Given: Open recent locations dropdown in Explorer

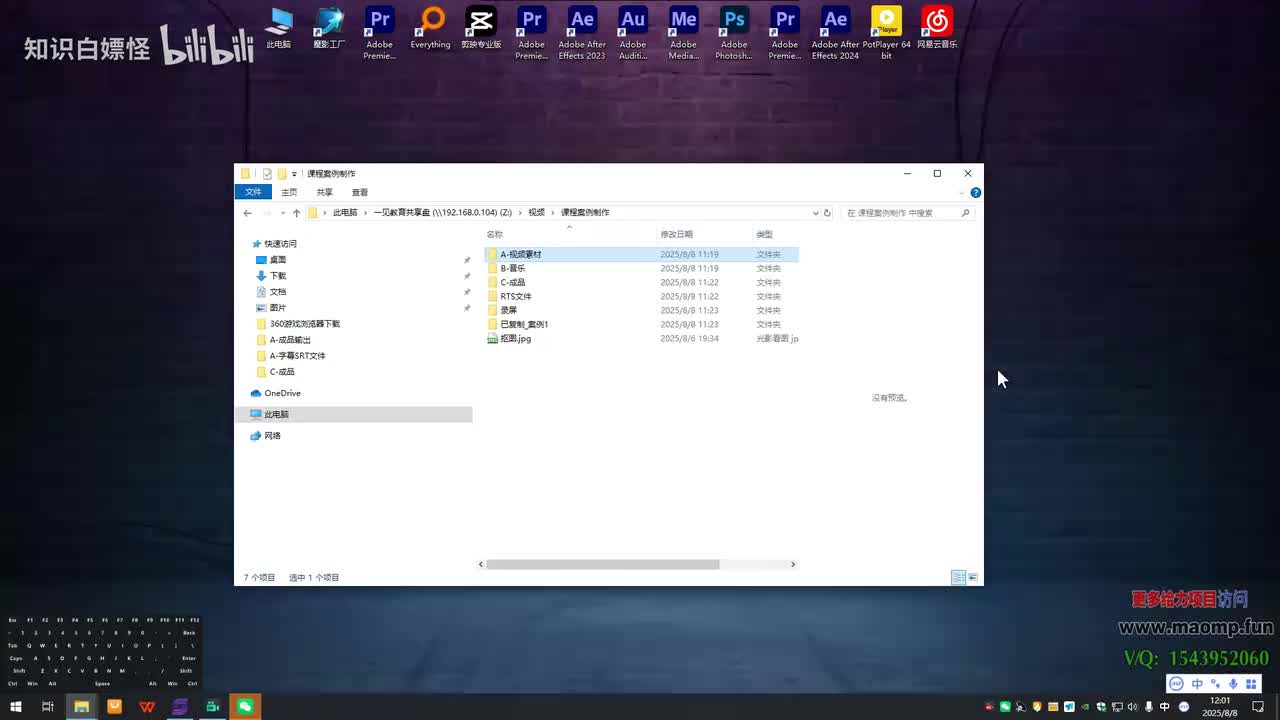Looking at the screenshot, I should point(283,213).
